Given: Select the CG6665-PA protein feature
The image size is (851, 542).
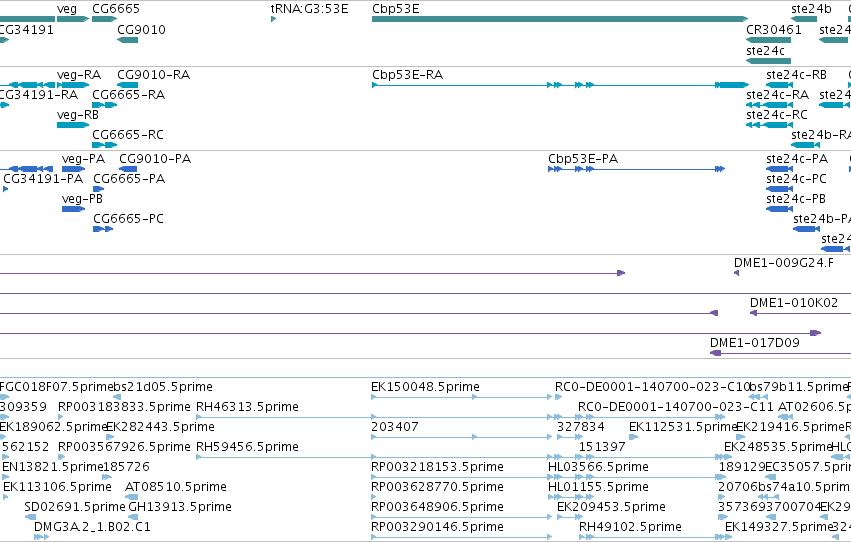Looking at the screenshot, I should click(x=98, y=189).
